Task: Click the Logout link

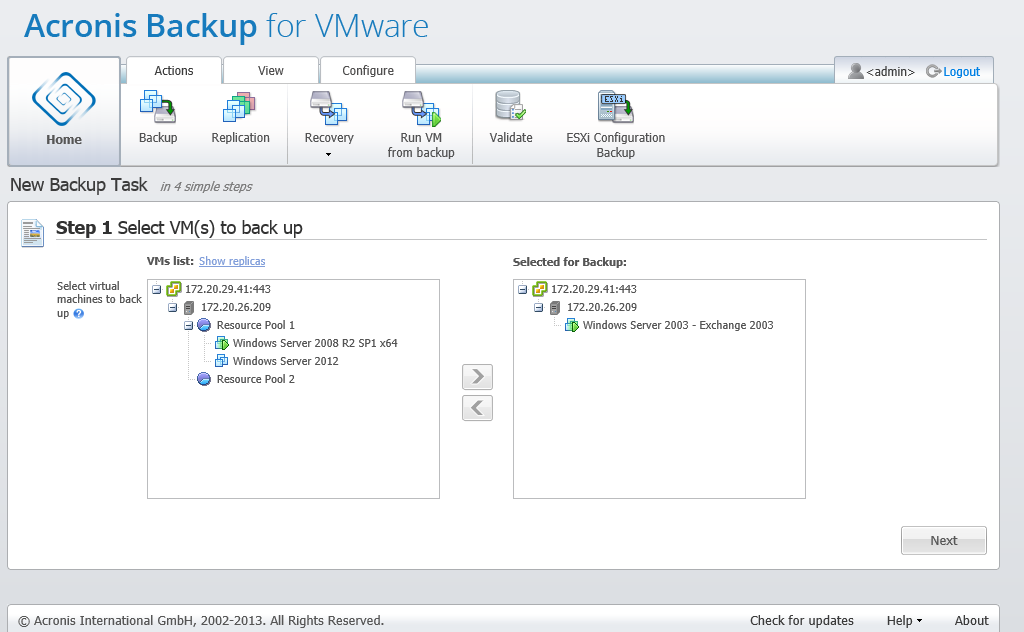Action: point(961,72)
